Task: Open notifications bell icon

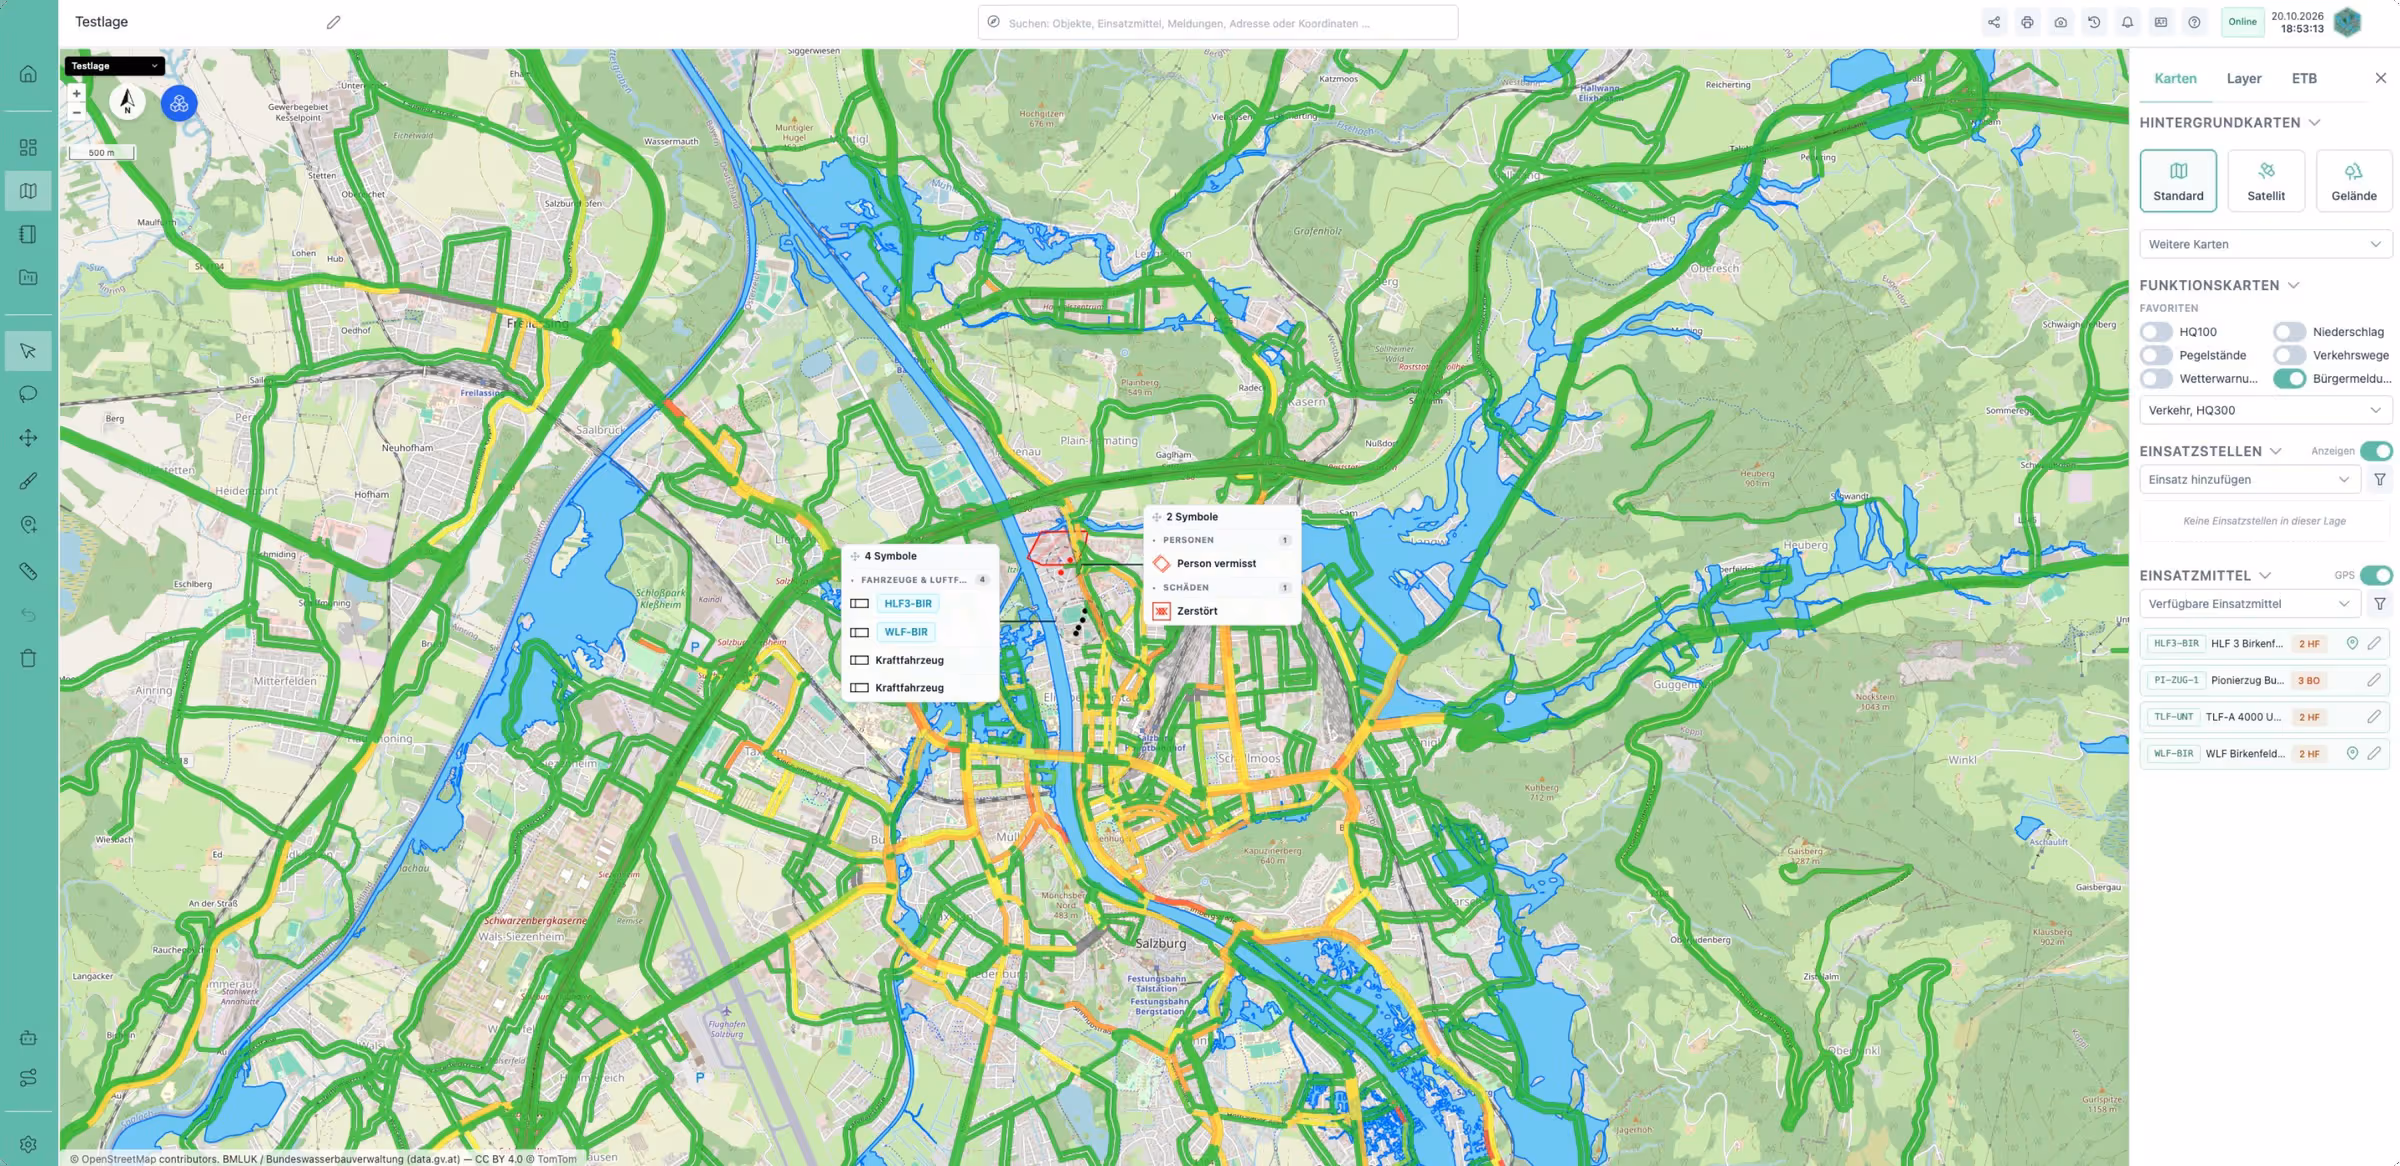Action: (2127, 22)
